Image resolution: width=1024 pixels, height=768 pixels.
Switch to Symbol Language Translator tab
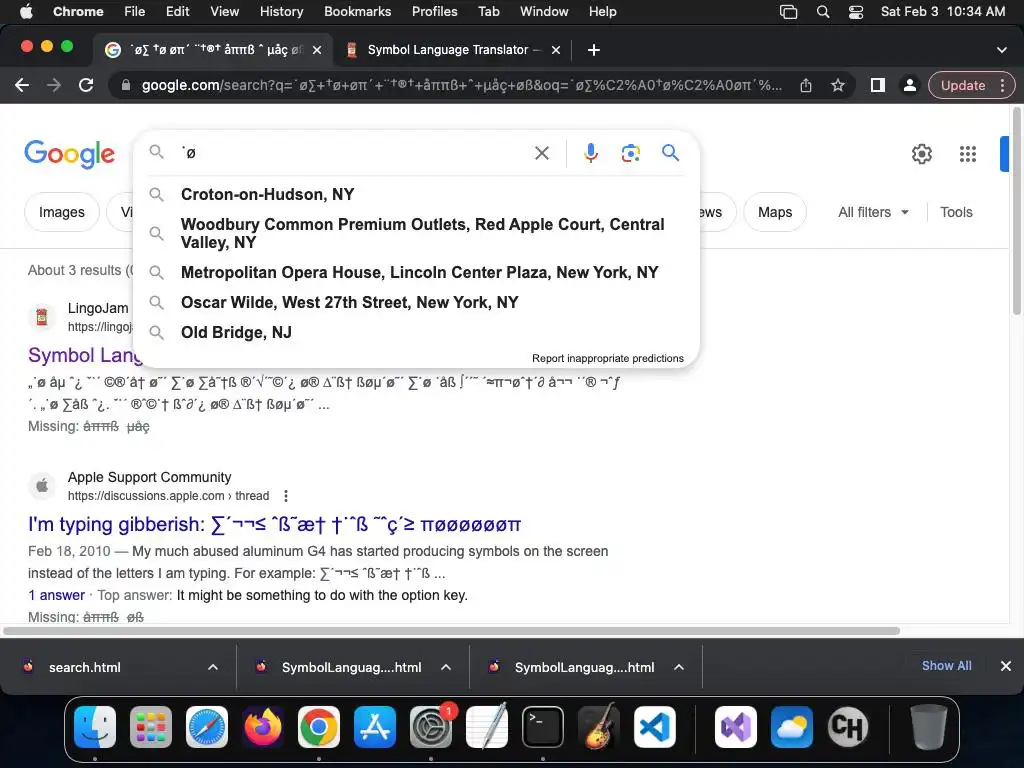coord(448,50)
